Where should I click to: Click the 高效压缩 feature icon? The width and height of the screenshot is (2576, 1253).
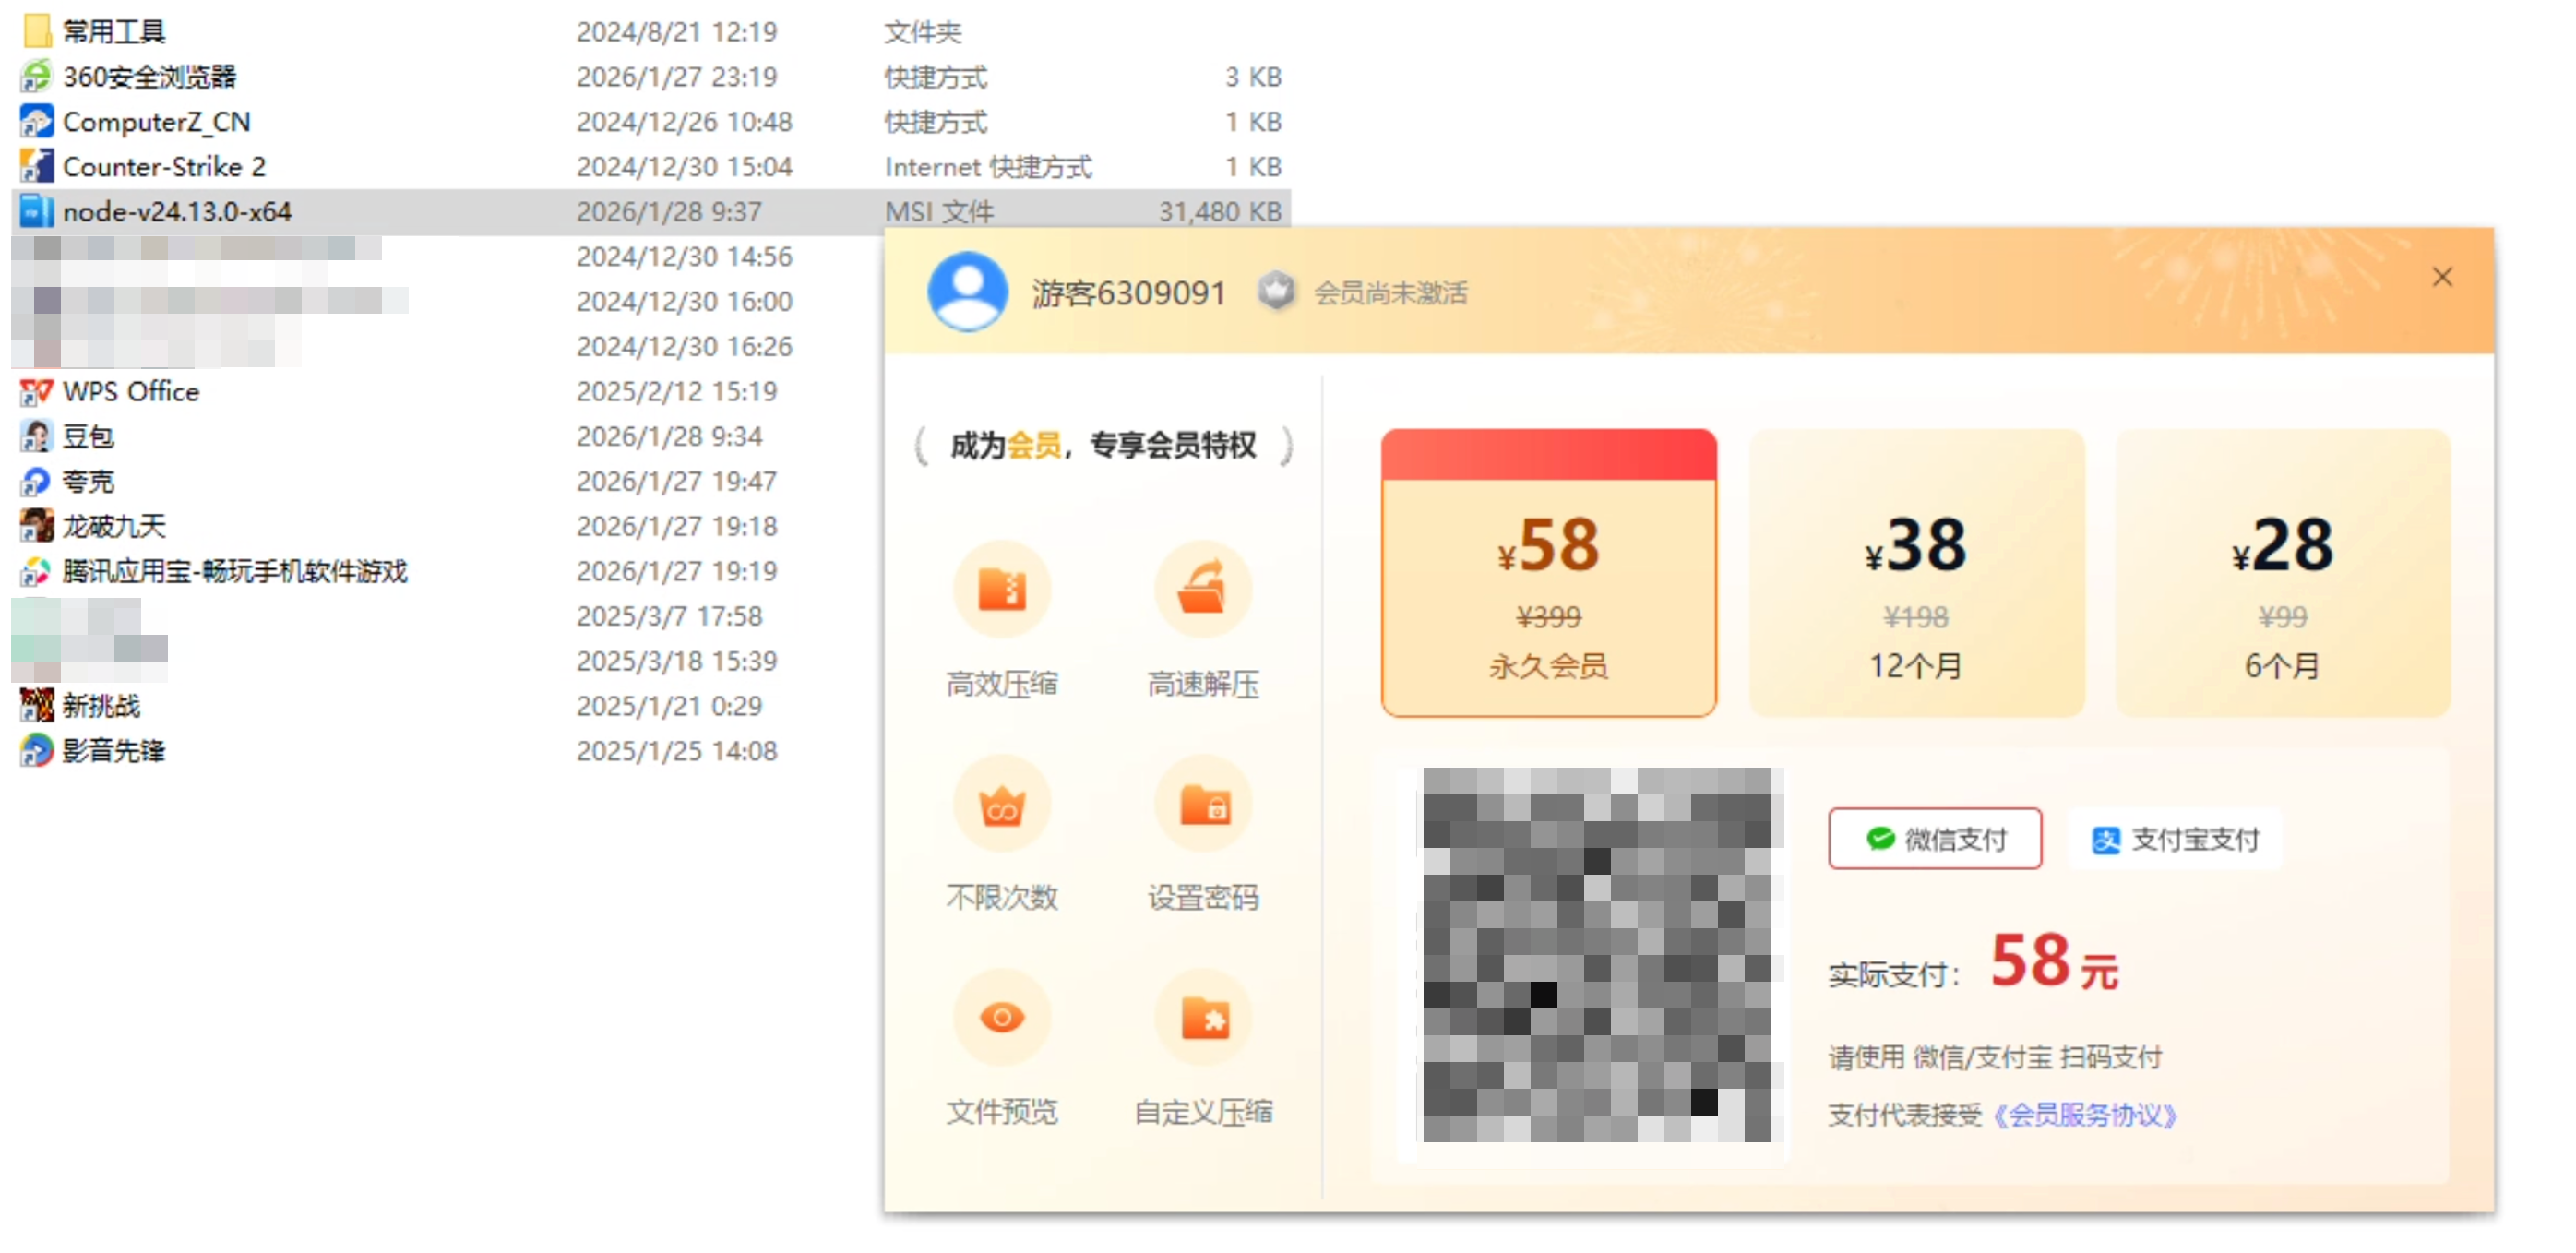pos(1001,589)
